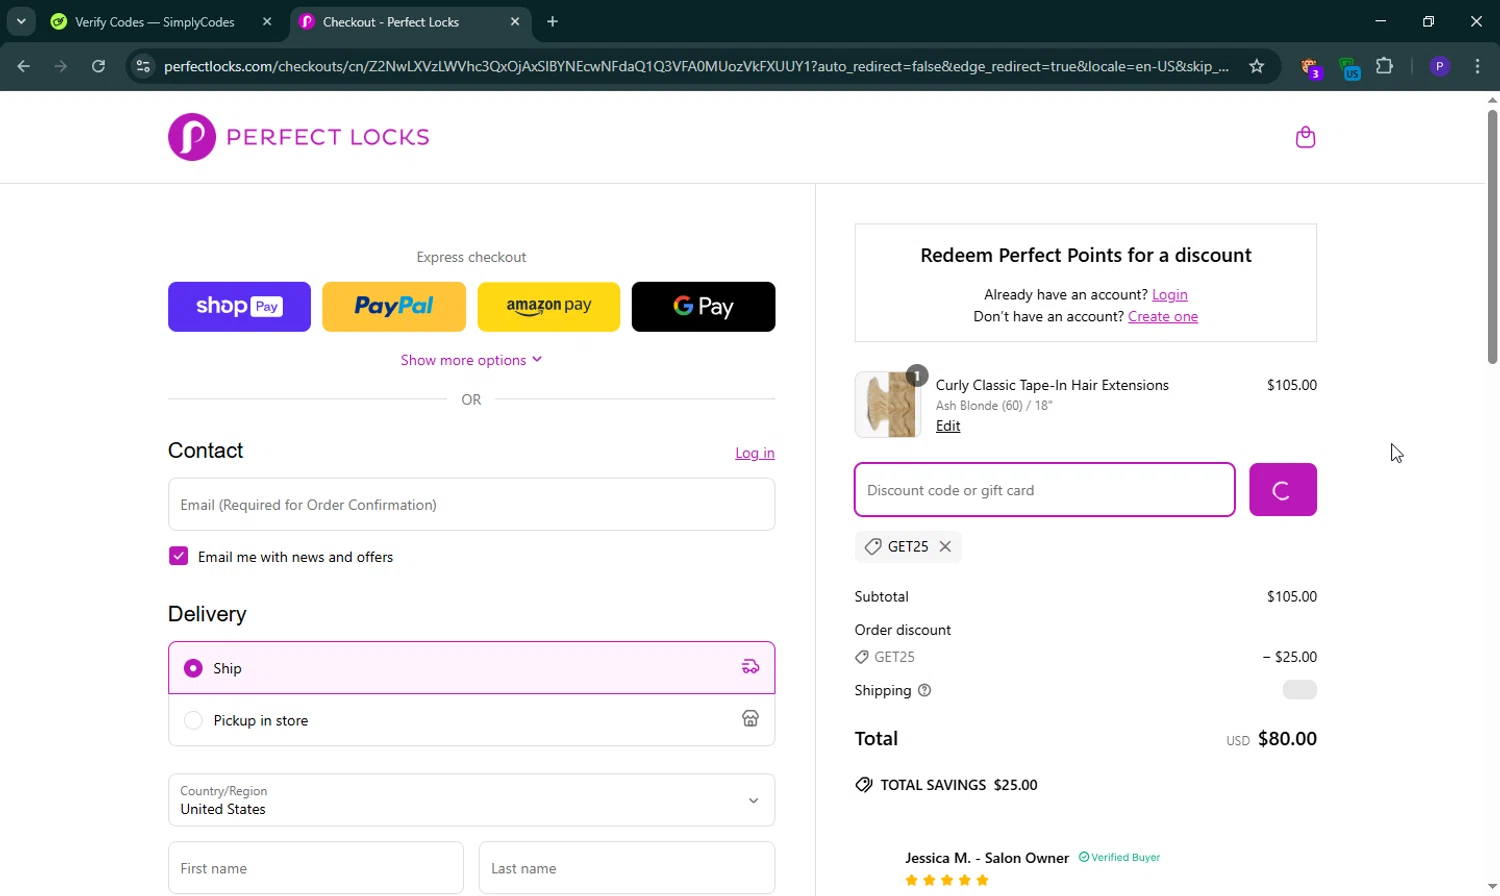The height and width of the screenshot is (896, 1500).
Task: Open the tab search dropdown arrow
Action: [21, 21]
